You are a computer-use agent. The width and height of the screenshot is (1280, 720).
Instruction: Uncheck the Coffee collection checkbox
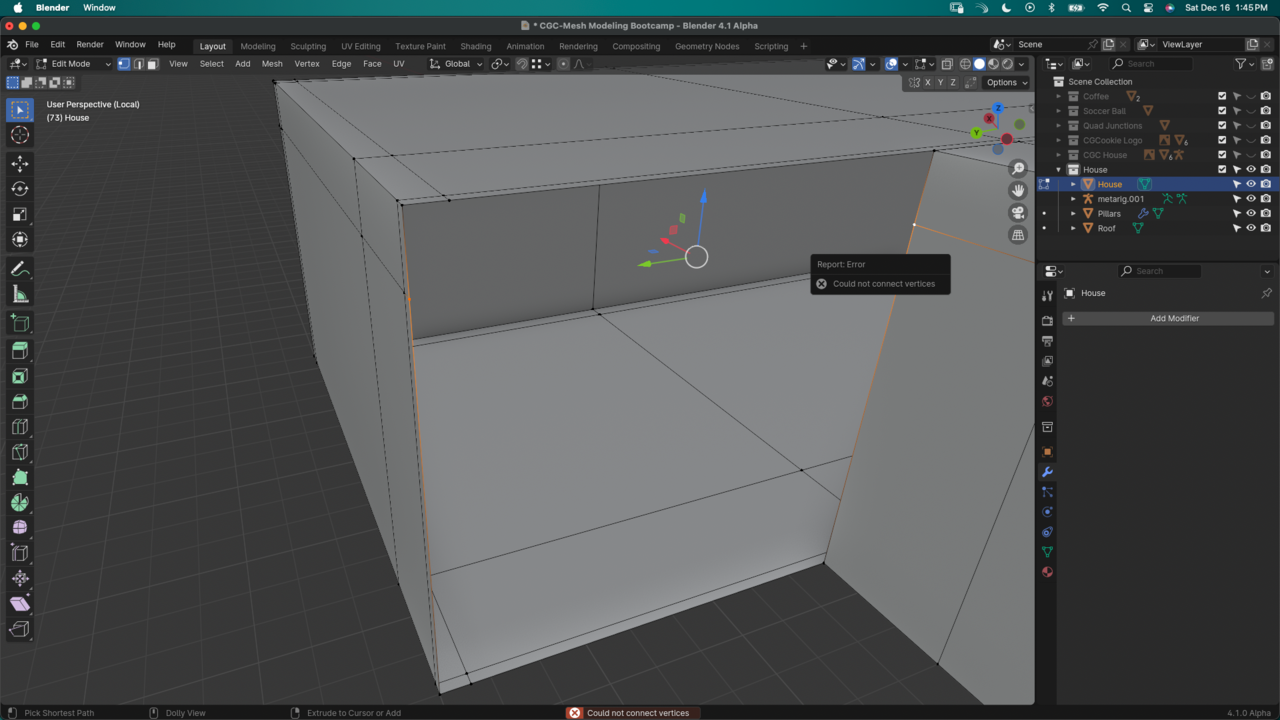1222,97
